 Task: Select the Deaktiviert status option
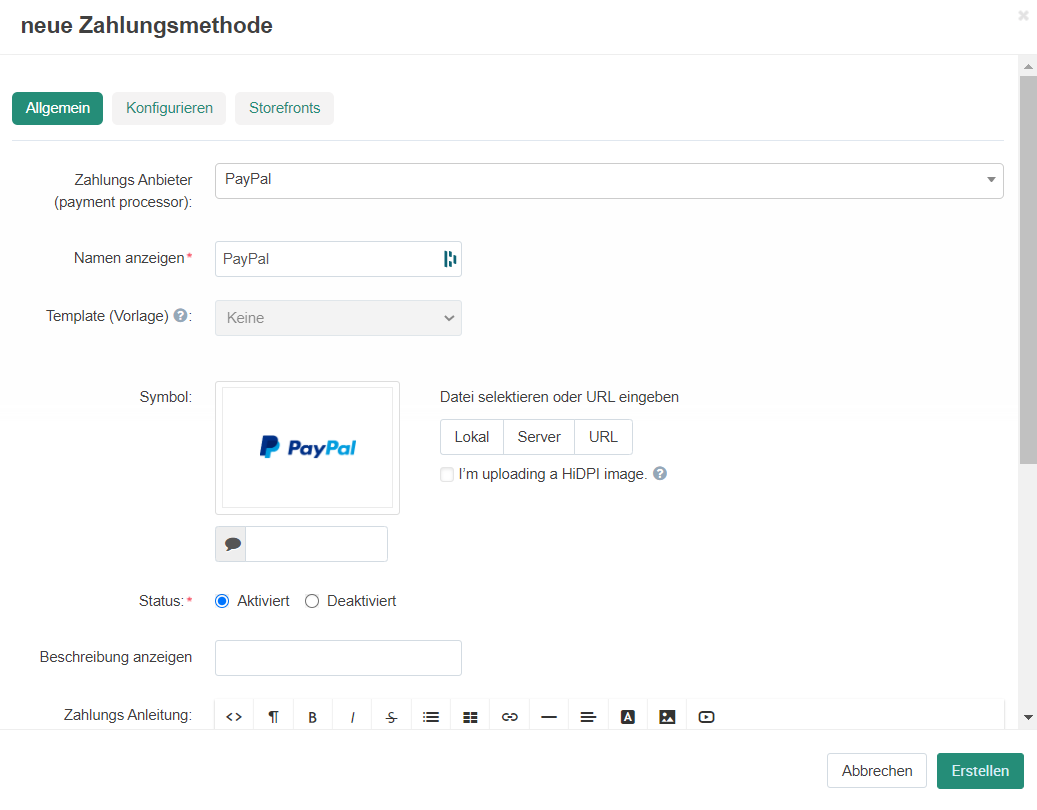[312, 601]
